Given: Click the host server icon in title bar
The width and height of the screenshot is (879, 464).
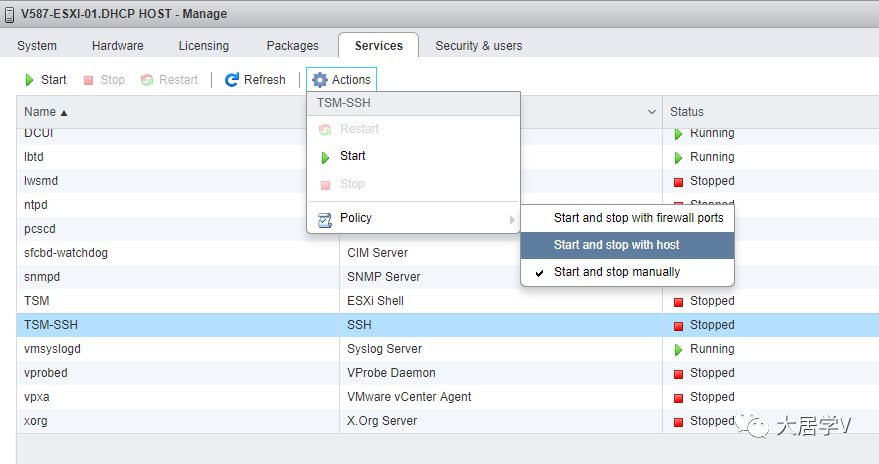Looking at the screenshot, I should tap(10, 14).
